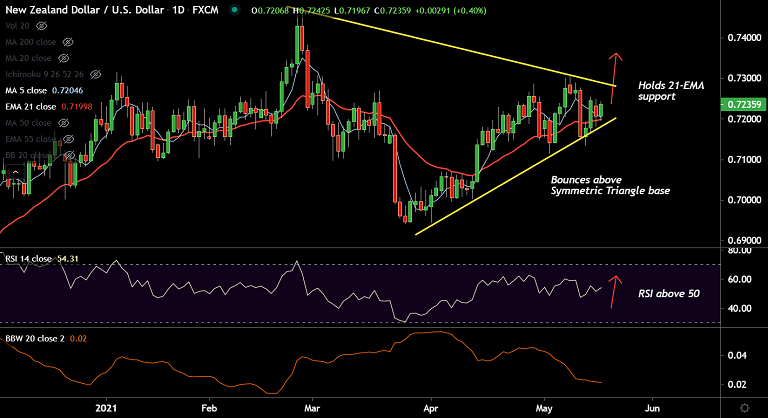Click the EMA 21 value 0.71998
The image size is (768, 418).
[76, 107]
